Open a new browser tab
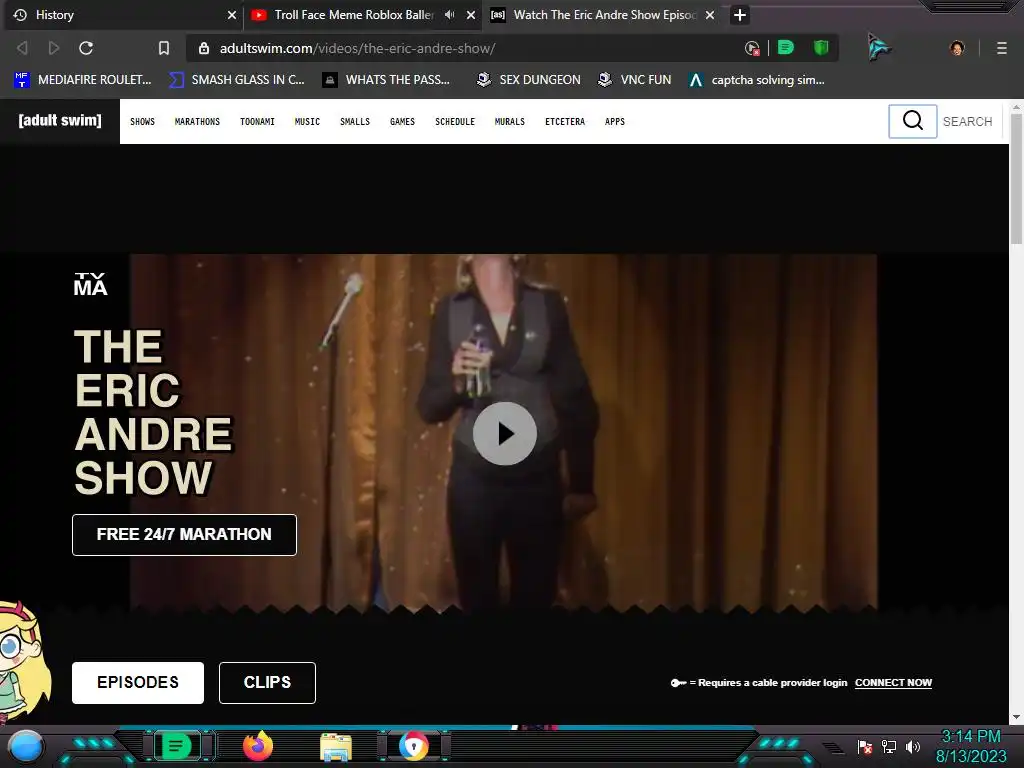Screen dimensions: 1024x768 740,14
